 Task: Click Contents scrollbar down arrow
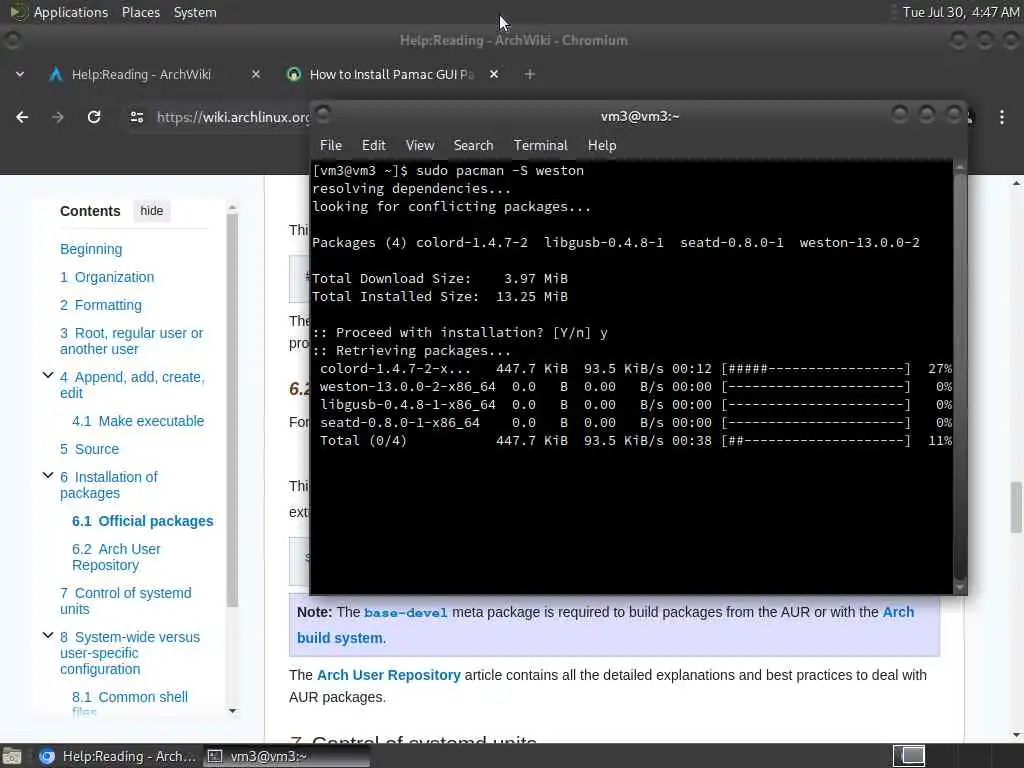click(x=232, y=711)
